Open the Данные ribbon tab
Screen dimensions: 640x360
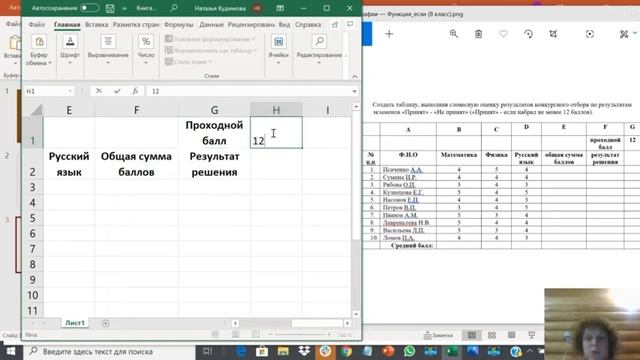click(211, 24)
